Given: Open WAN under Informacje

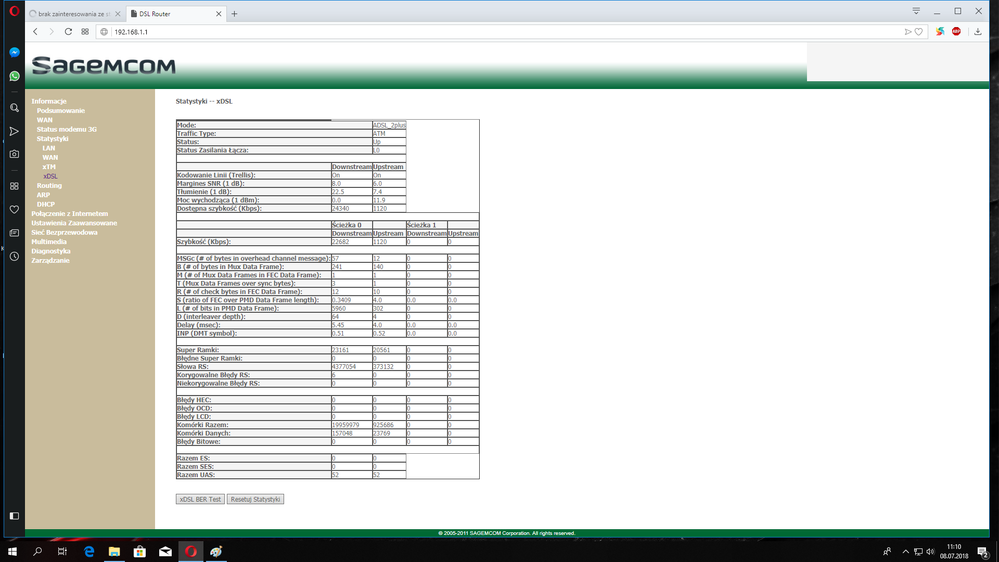Looking at the screenshot, I should (45, 120).
